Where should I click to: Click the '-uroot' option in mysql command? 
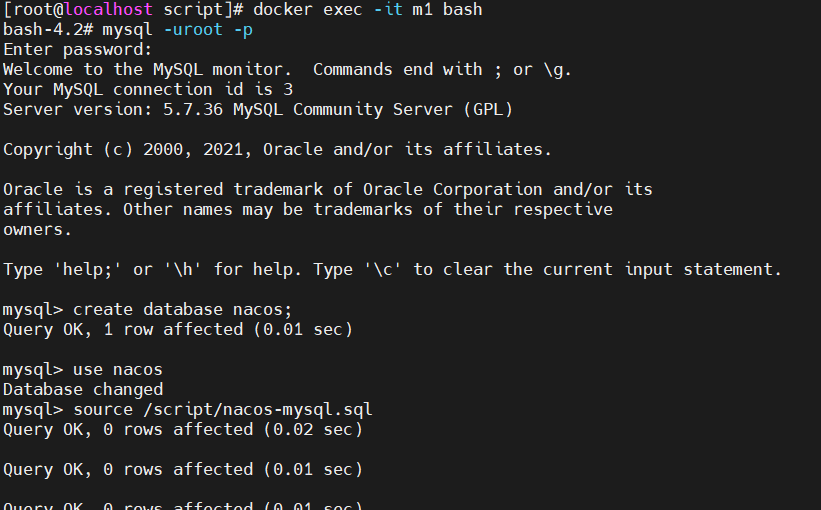point(193,30)
